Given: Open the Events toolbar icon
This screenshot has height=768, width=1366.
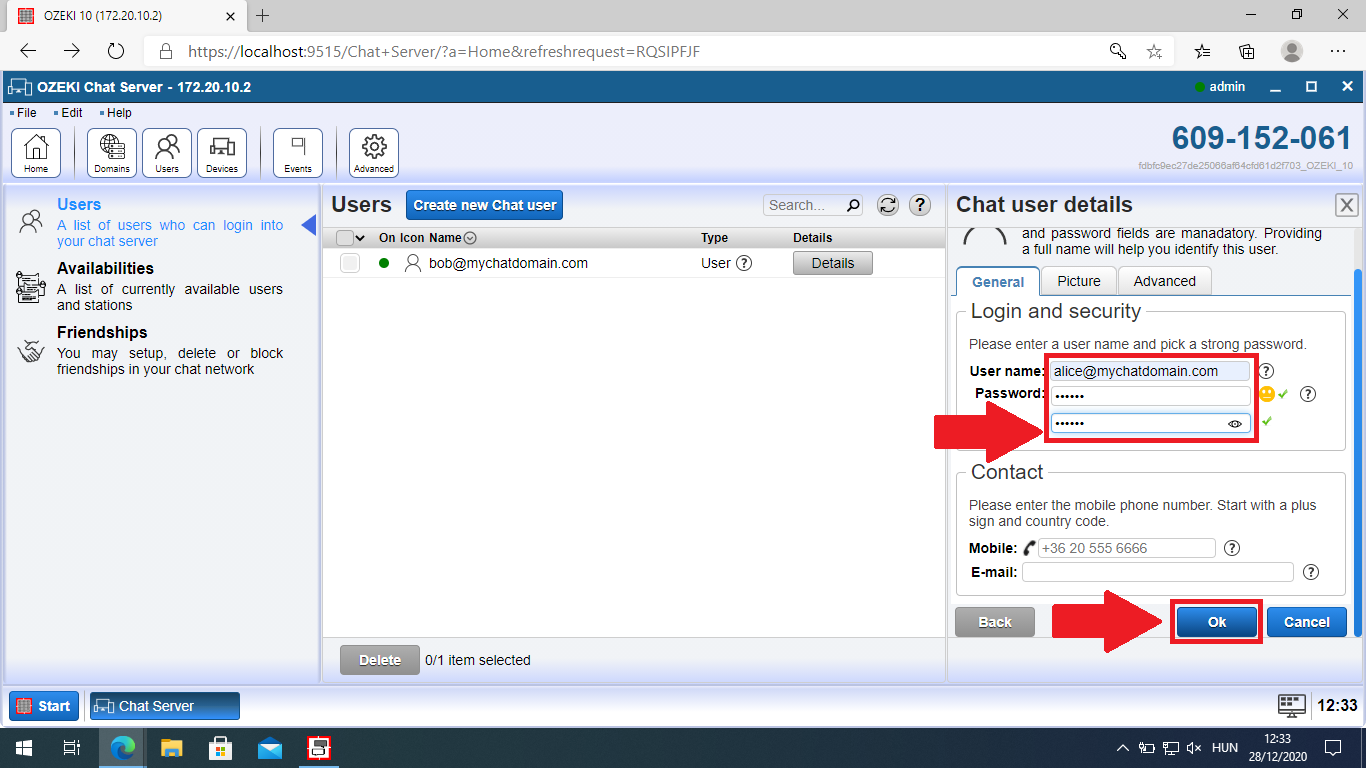Looking at the screenshot, I should click(x=298, y=153).
